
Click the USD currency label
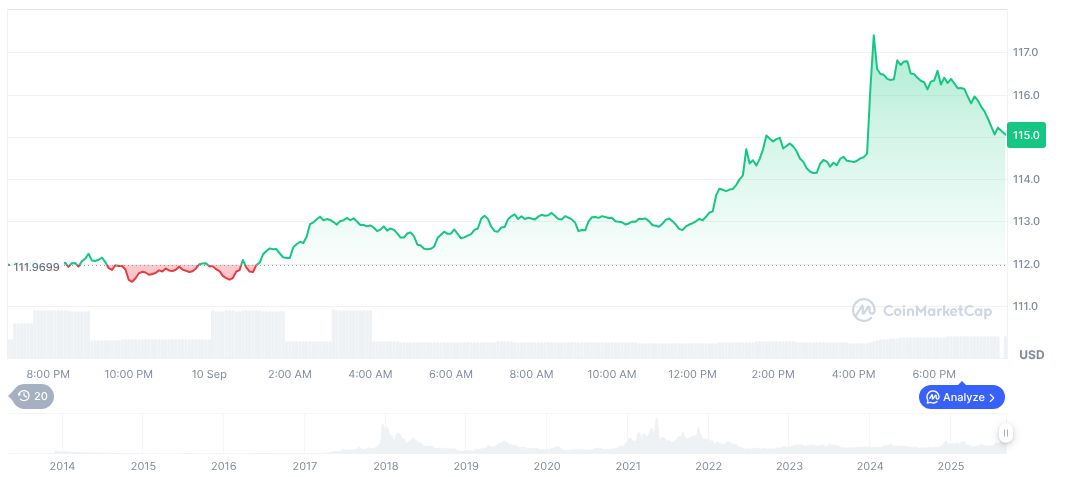coord(1031,355)
